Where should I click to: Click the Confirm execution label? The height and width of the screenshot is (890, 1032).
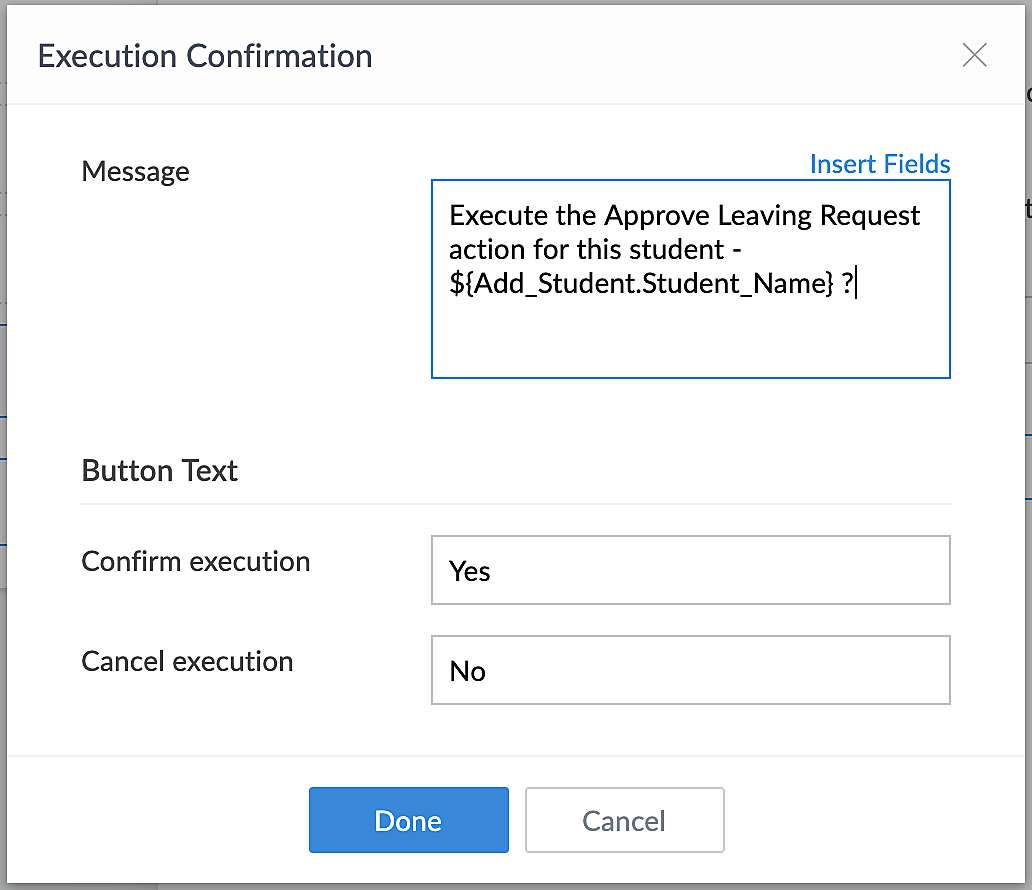[196, 561]
